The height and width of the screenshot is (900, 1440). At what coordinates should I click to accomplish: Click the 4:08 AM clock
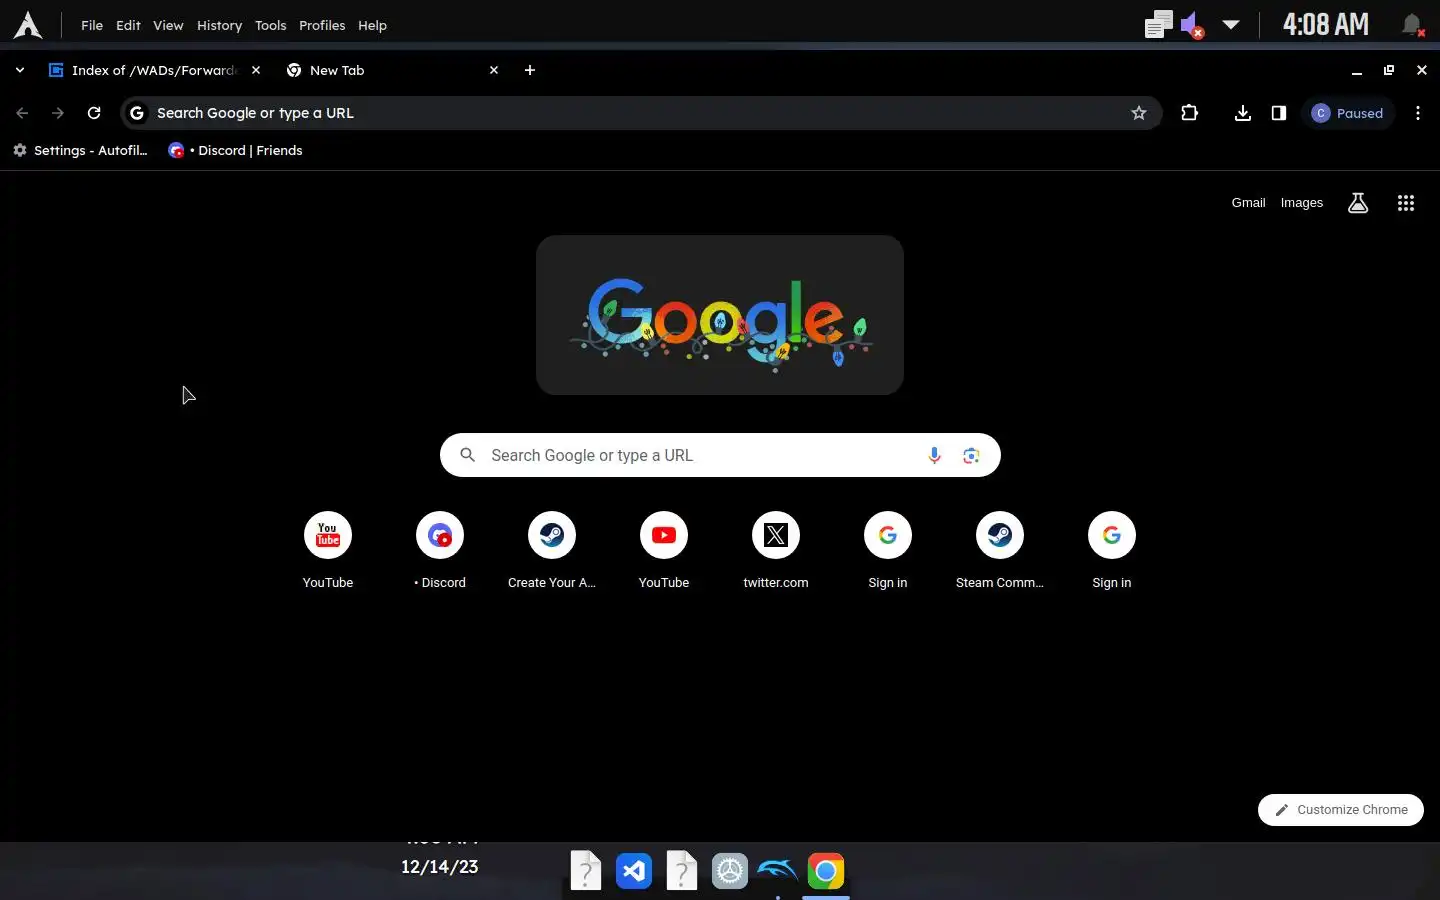tap(1326, 25)
